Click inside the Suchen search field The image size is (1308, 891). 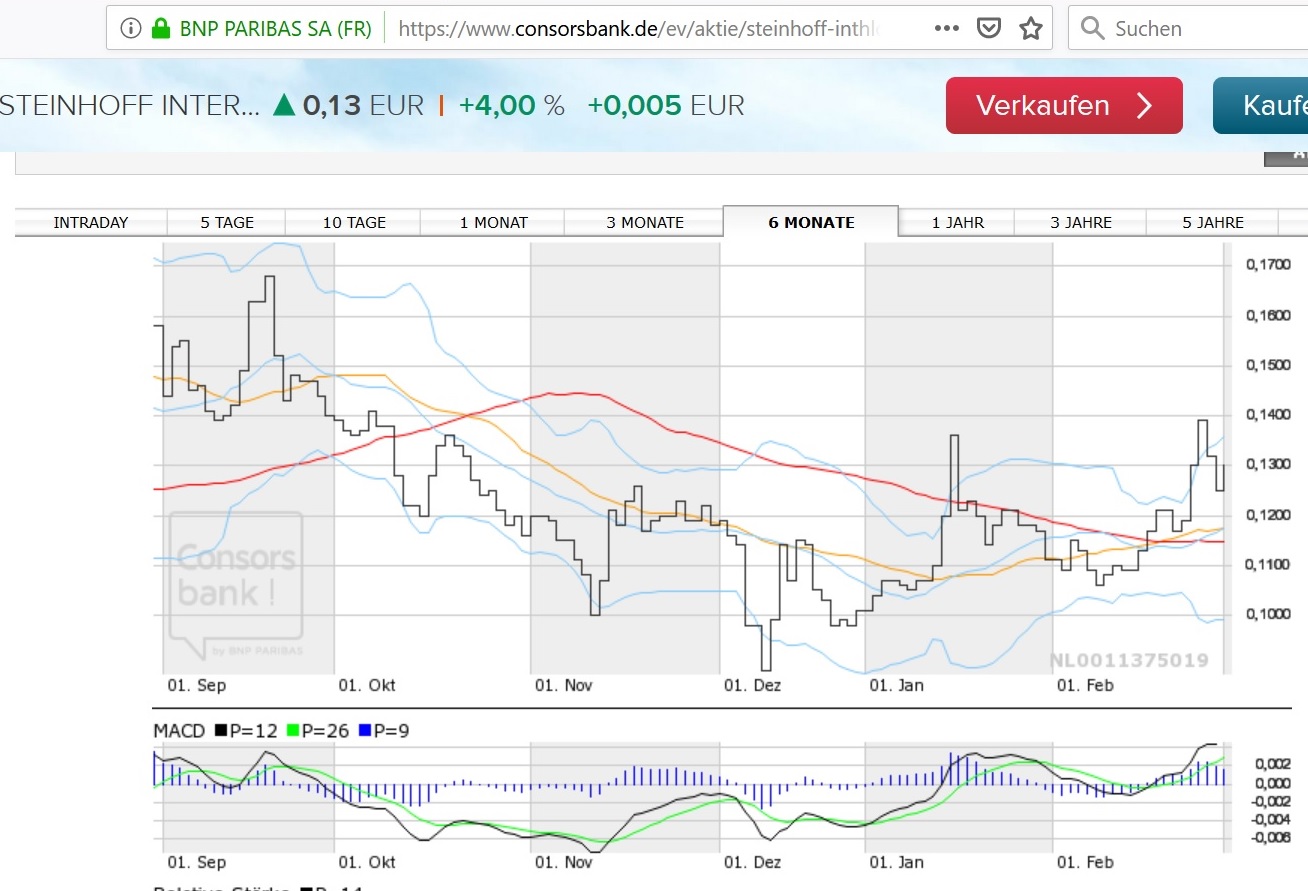1180,28
